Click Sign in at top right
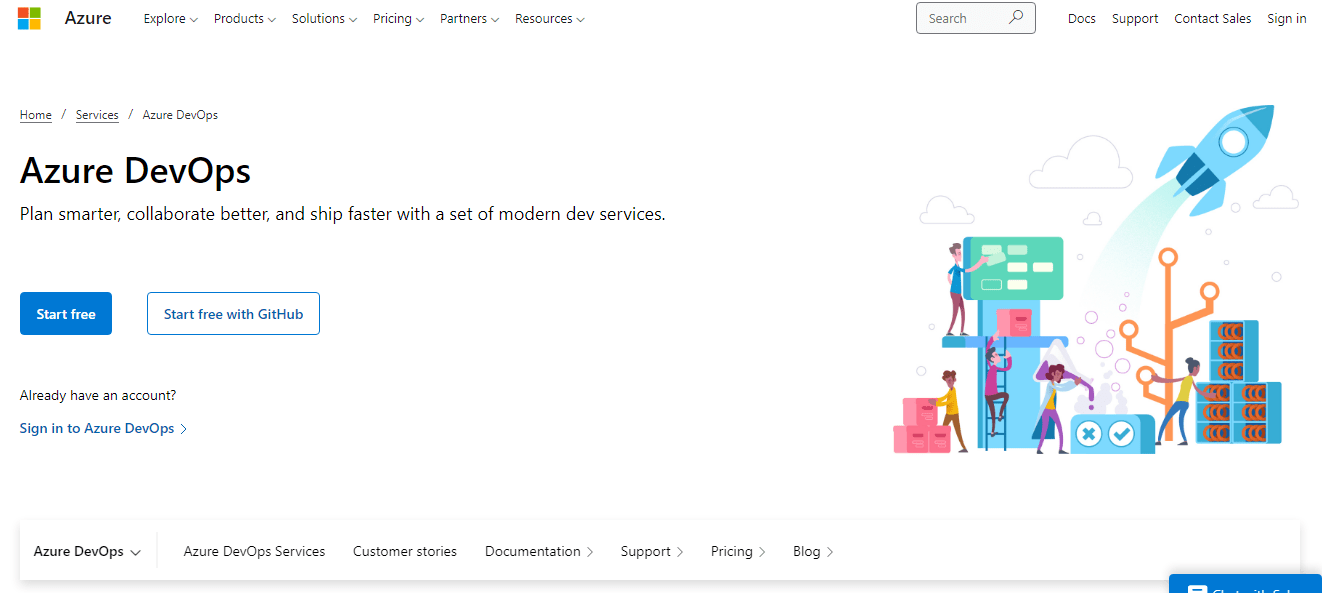 point(1287,18)
